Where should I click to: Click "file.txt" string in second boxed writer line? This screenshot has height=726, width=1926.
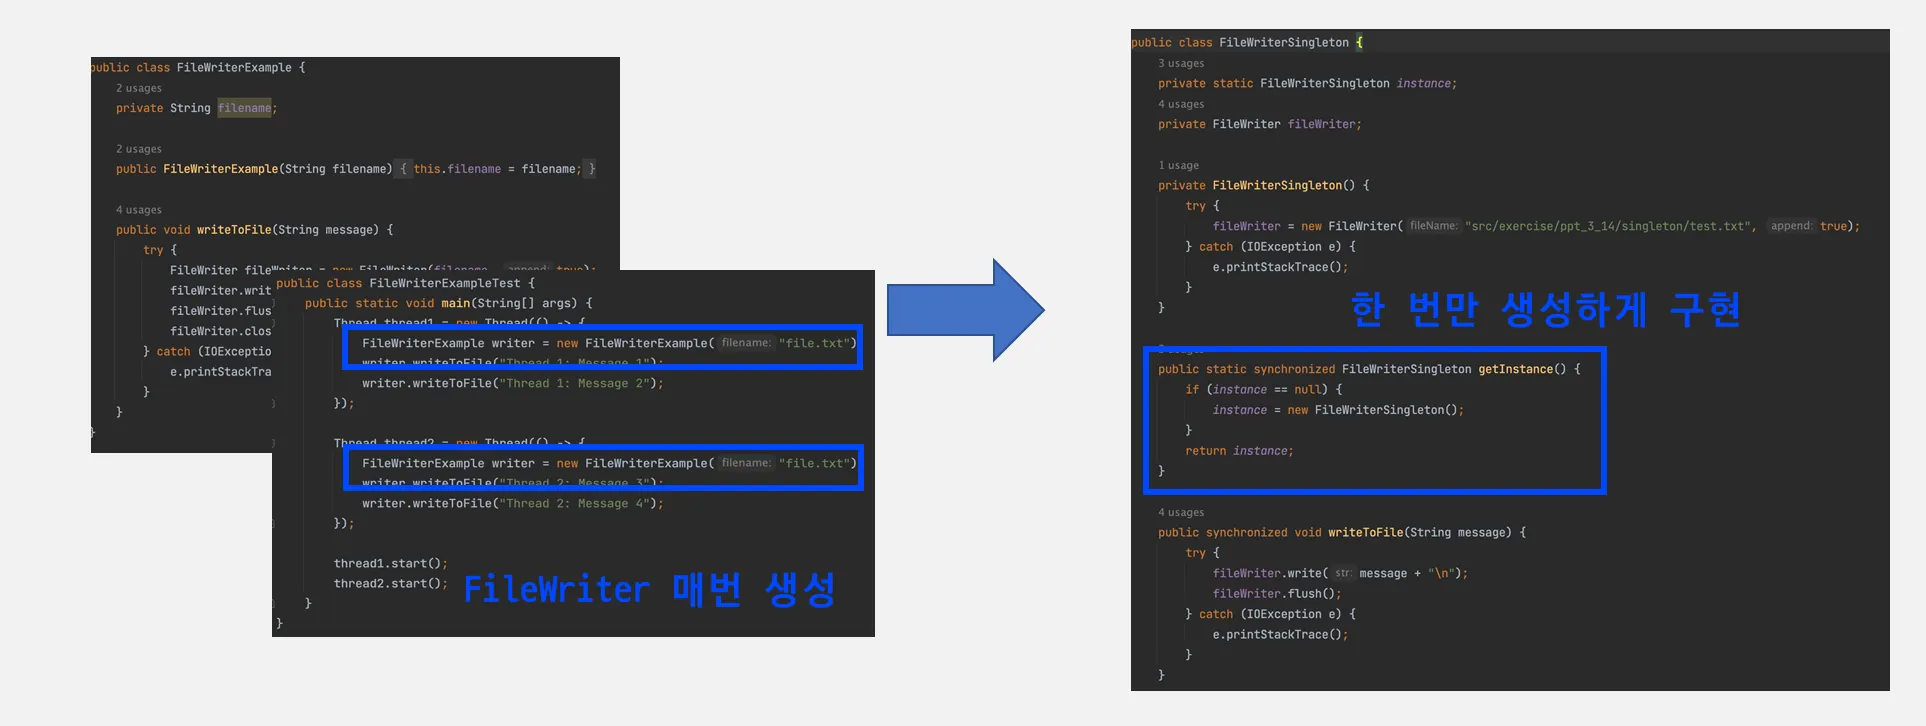tap(814, 463)
